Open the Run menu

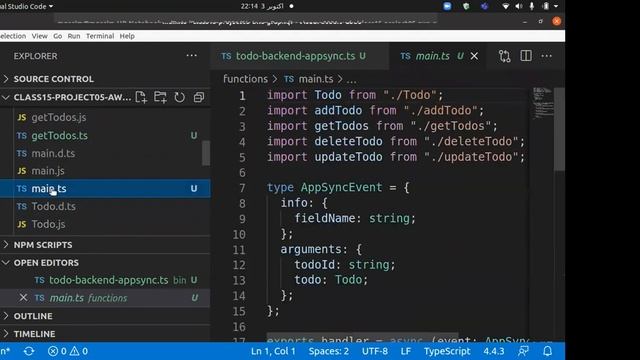[74, 36]
